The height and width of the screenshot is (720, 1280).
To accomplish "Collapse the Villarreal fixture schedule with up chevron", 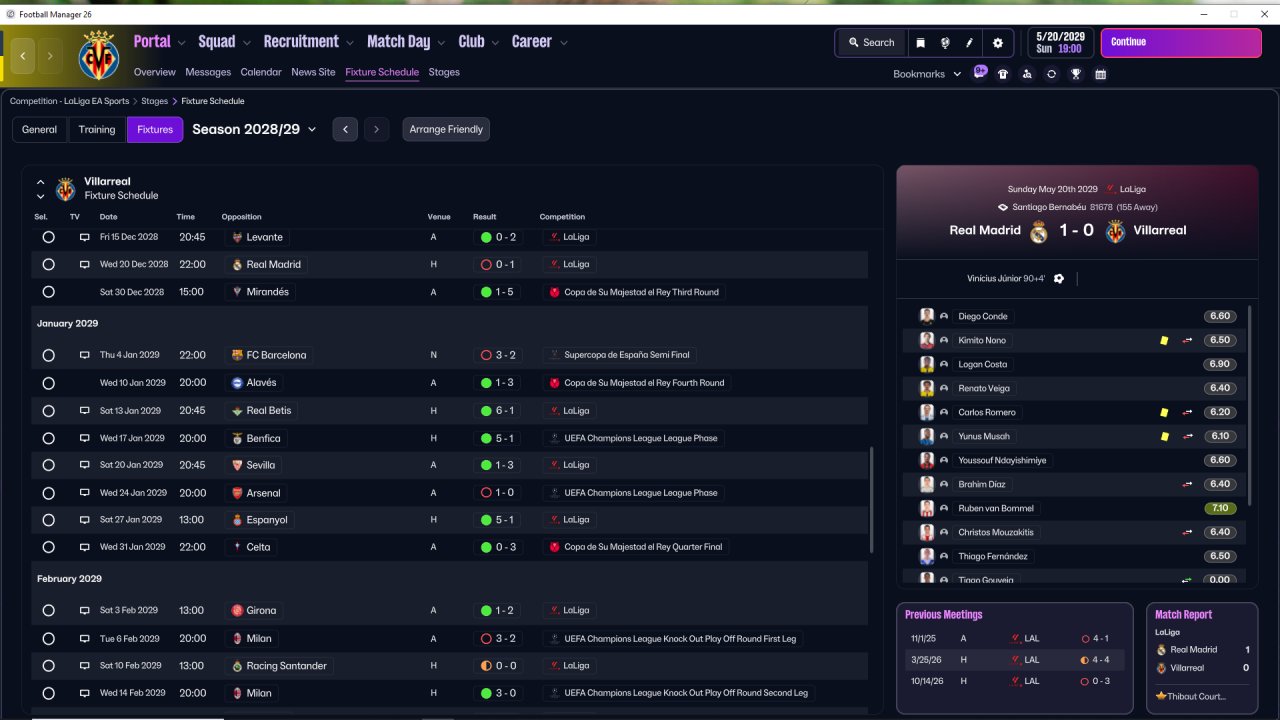I will point(40,183).
